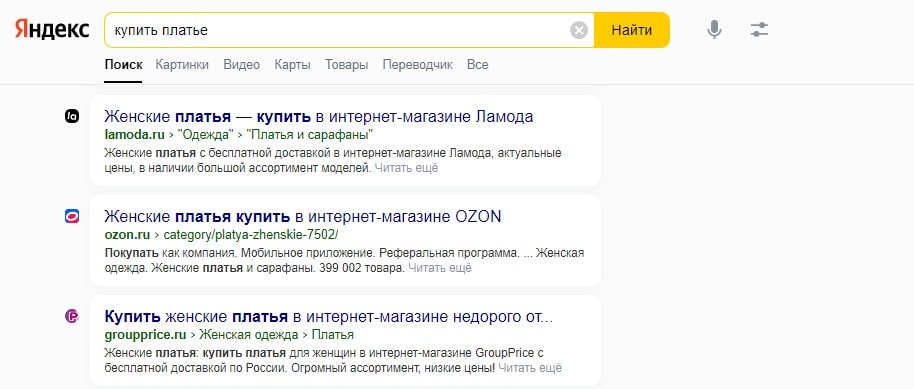Switch to the Картинки tab
The height and width of the screenshot is (389, 914).
(182, 65)
